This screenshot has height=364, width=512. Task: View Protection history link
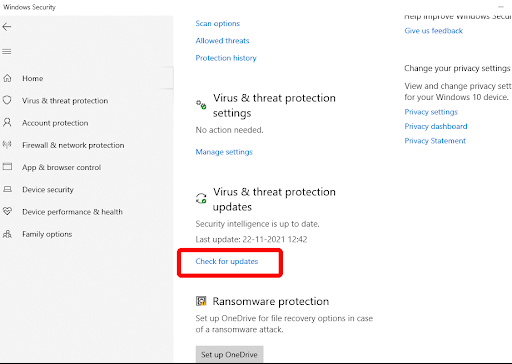point(226,58)
